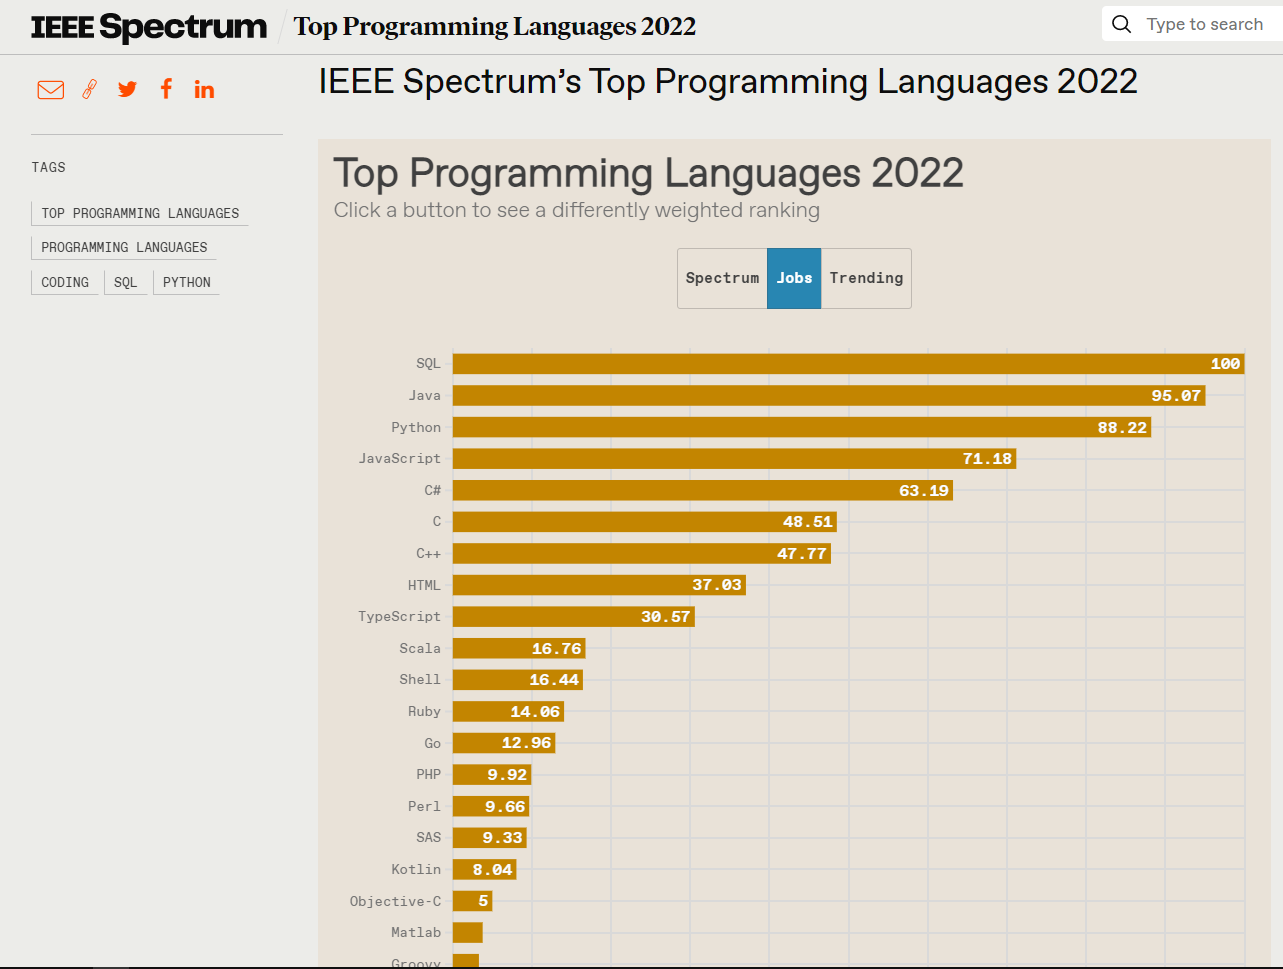Image resolution: width=1283 pixels, height=969 pixels.
Task: Click the SAS bar showing 9.33
Action: (490, 838)
